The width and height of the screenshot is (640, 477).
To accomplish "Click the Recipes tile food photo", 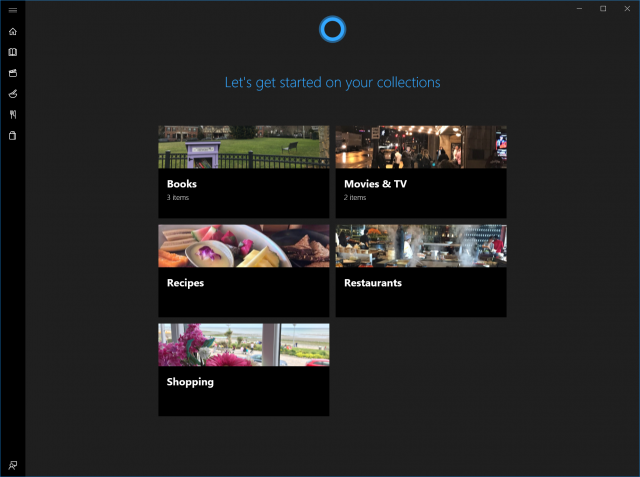I will point(243,246).
